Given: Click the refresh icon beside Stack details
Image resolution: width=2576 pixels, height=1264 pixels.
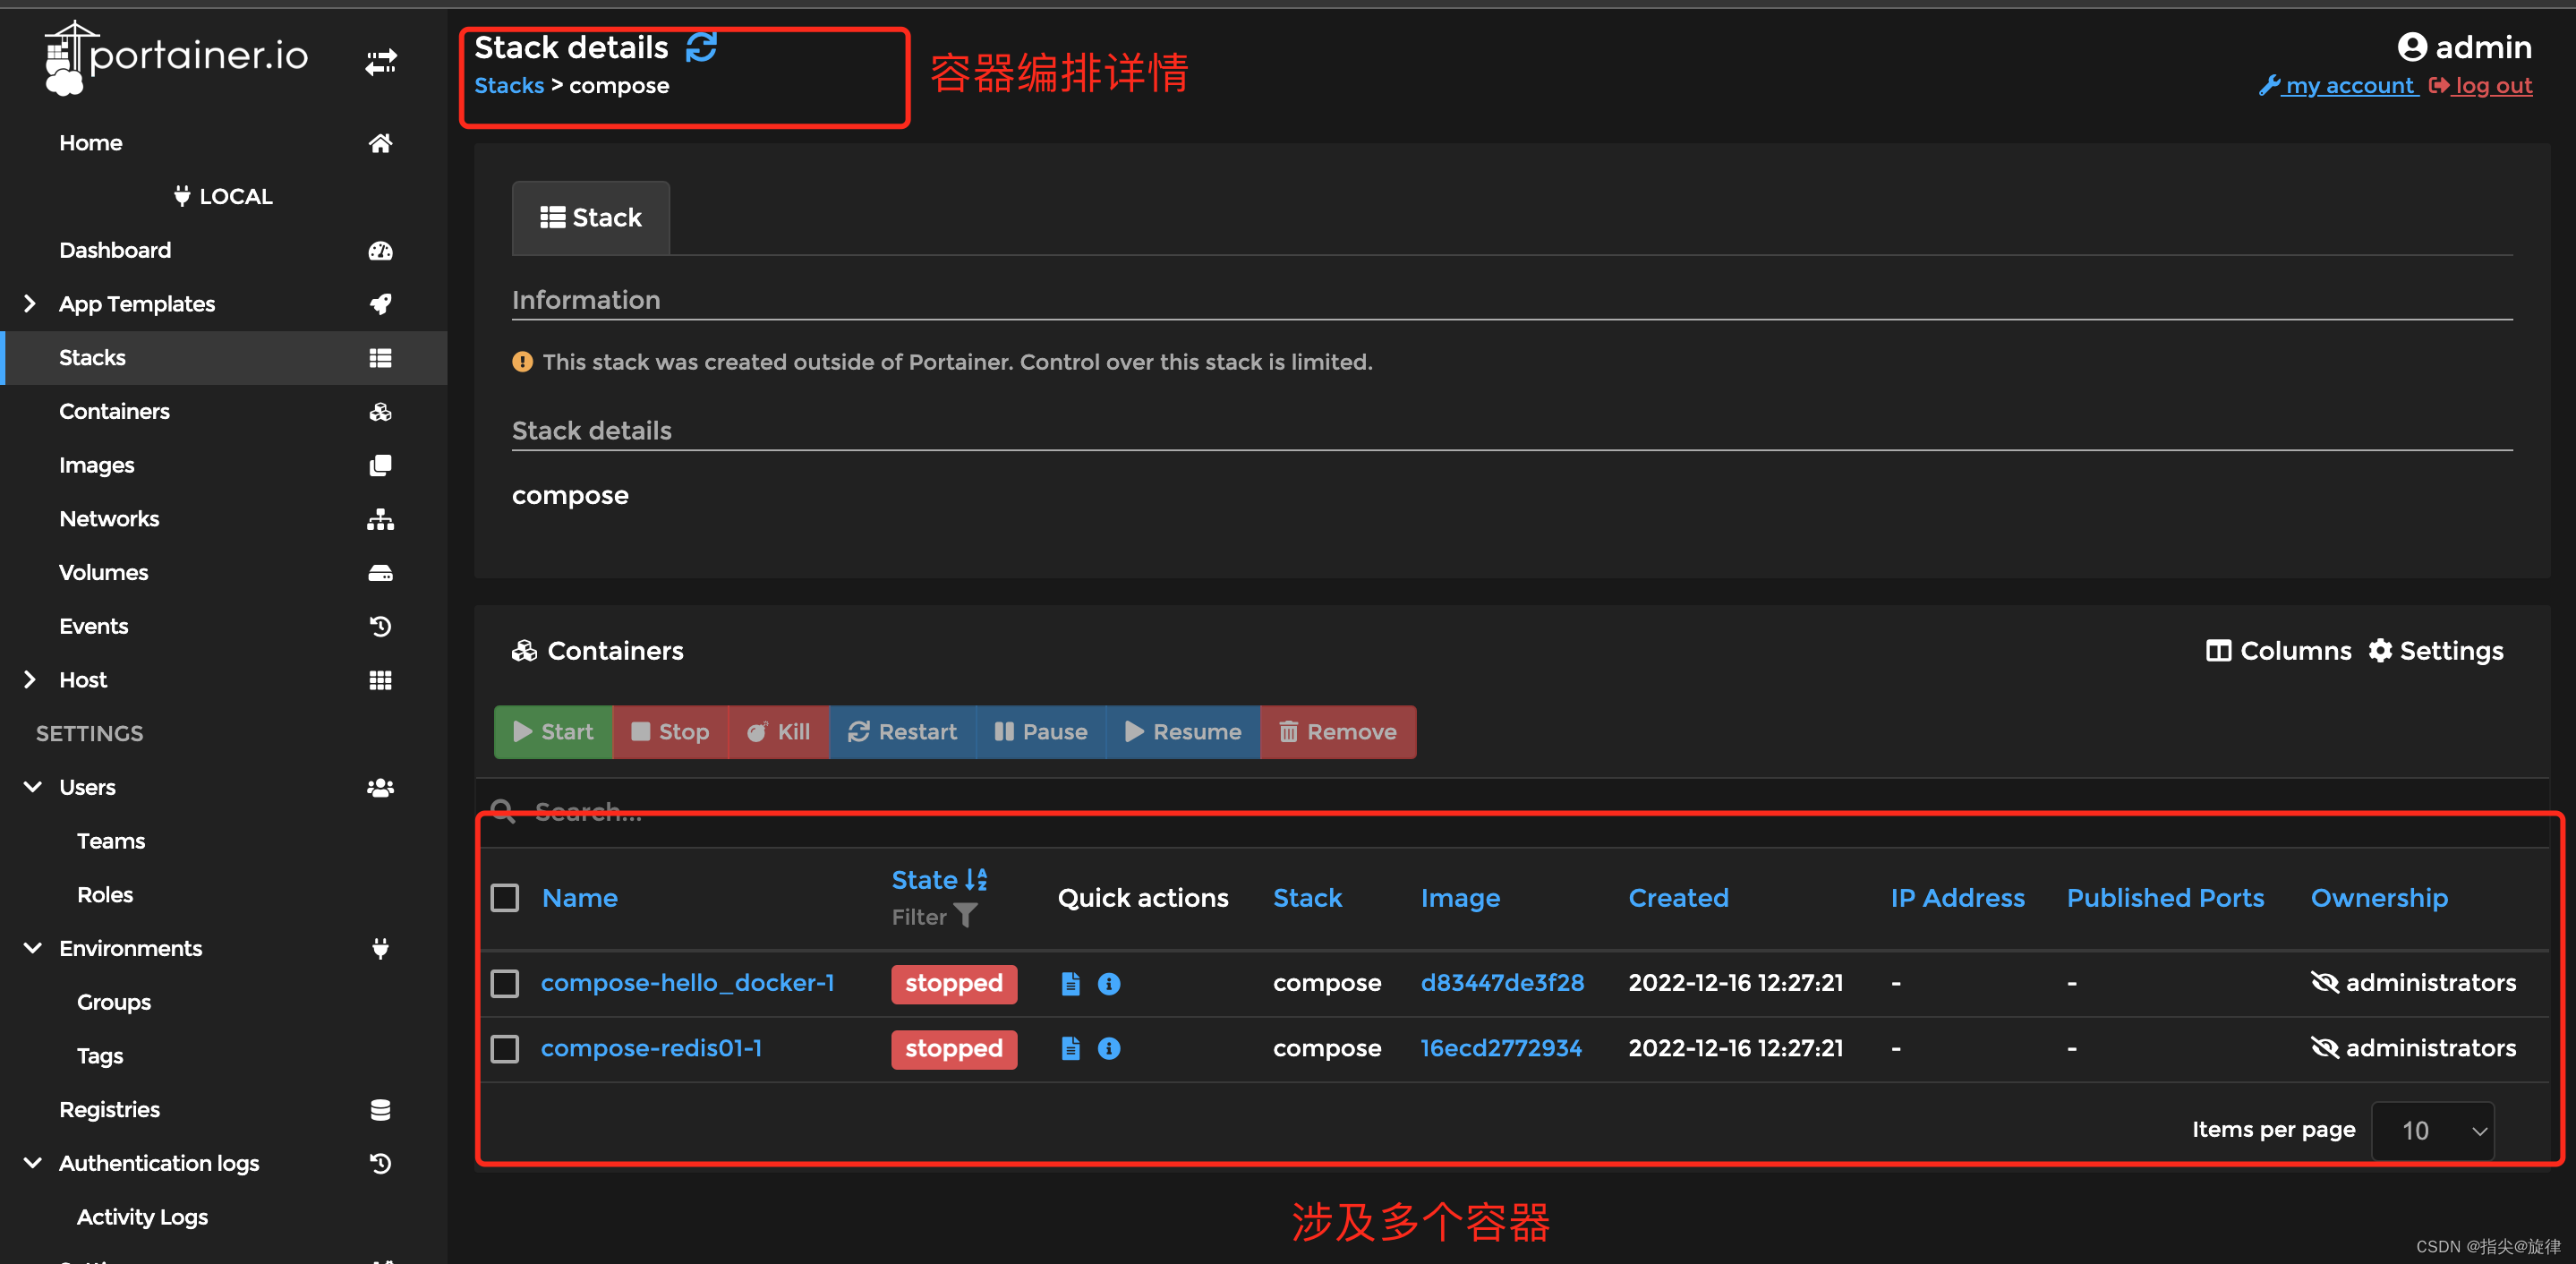Looking at the screenshot, I should [x=701, y=47].
